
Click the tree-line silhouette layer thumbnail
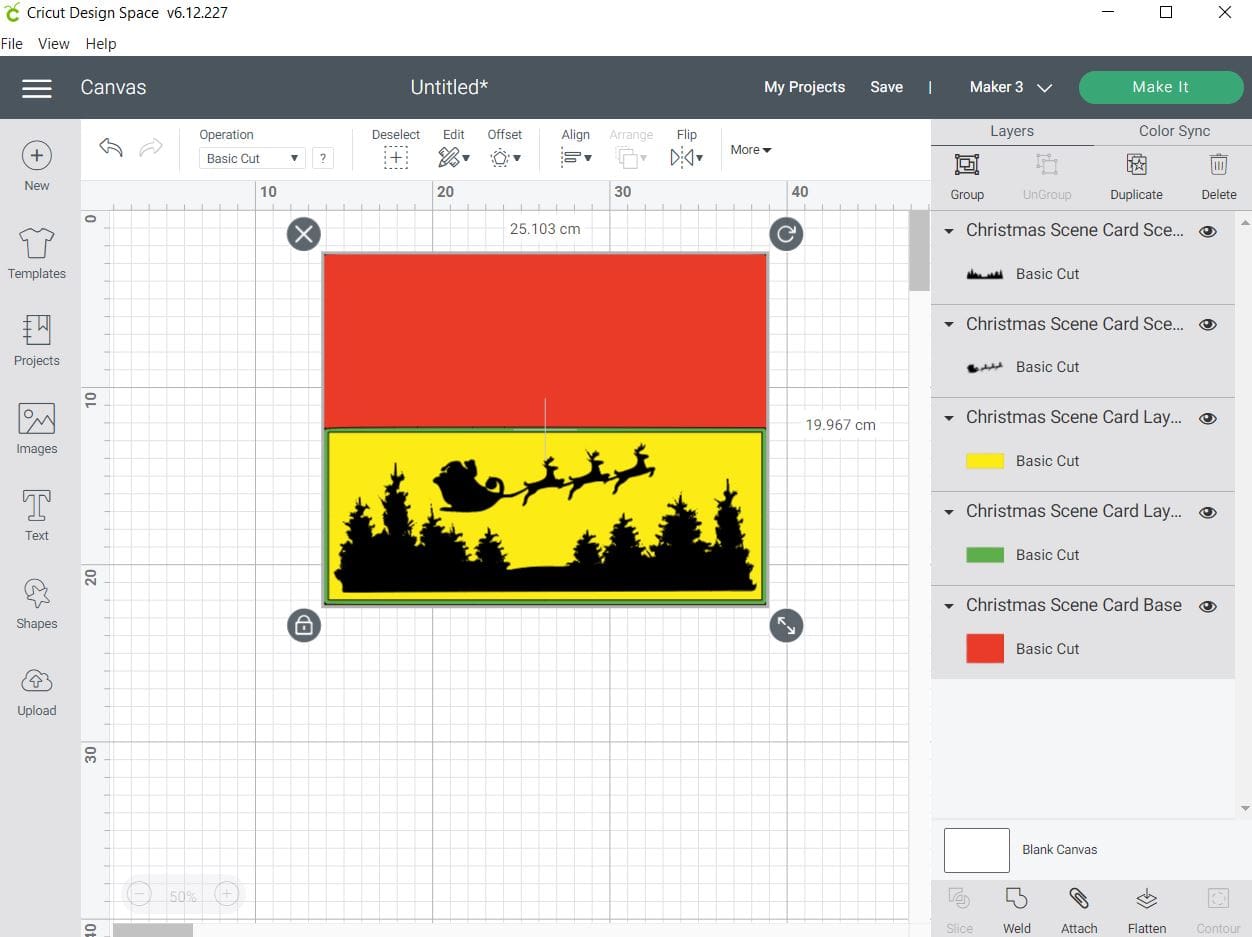[x=985, y=274]
